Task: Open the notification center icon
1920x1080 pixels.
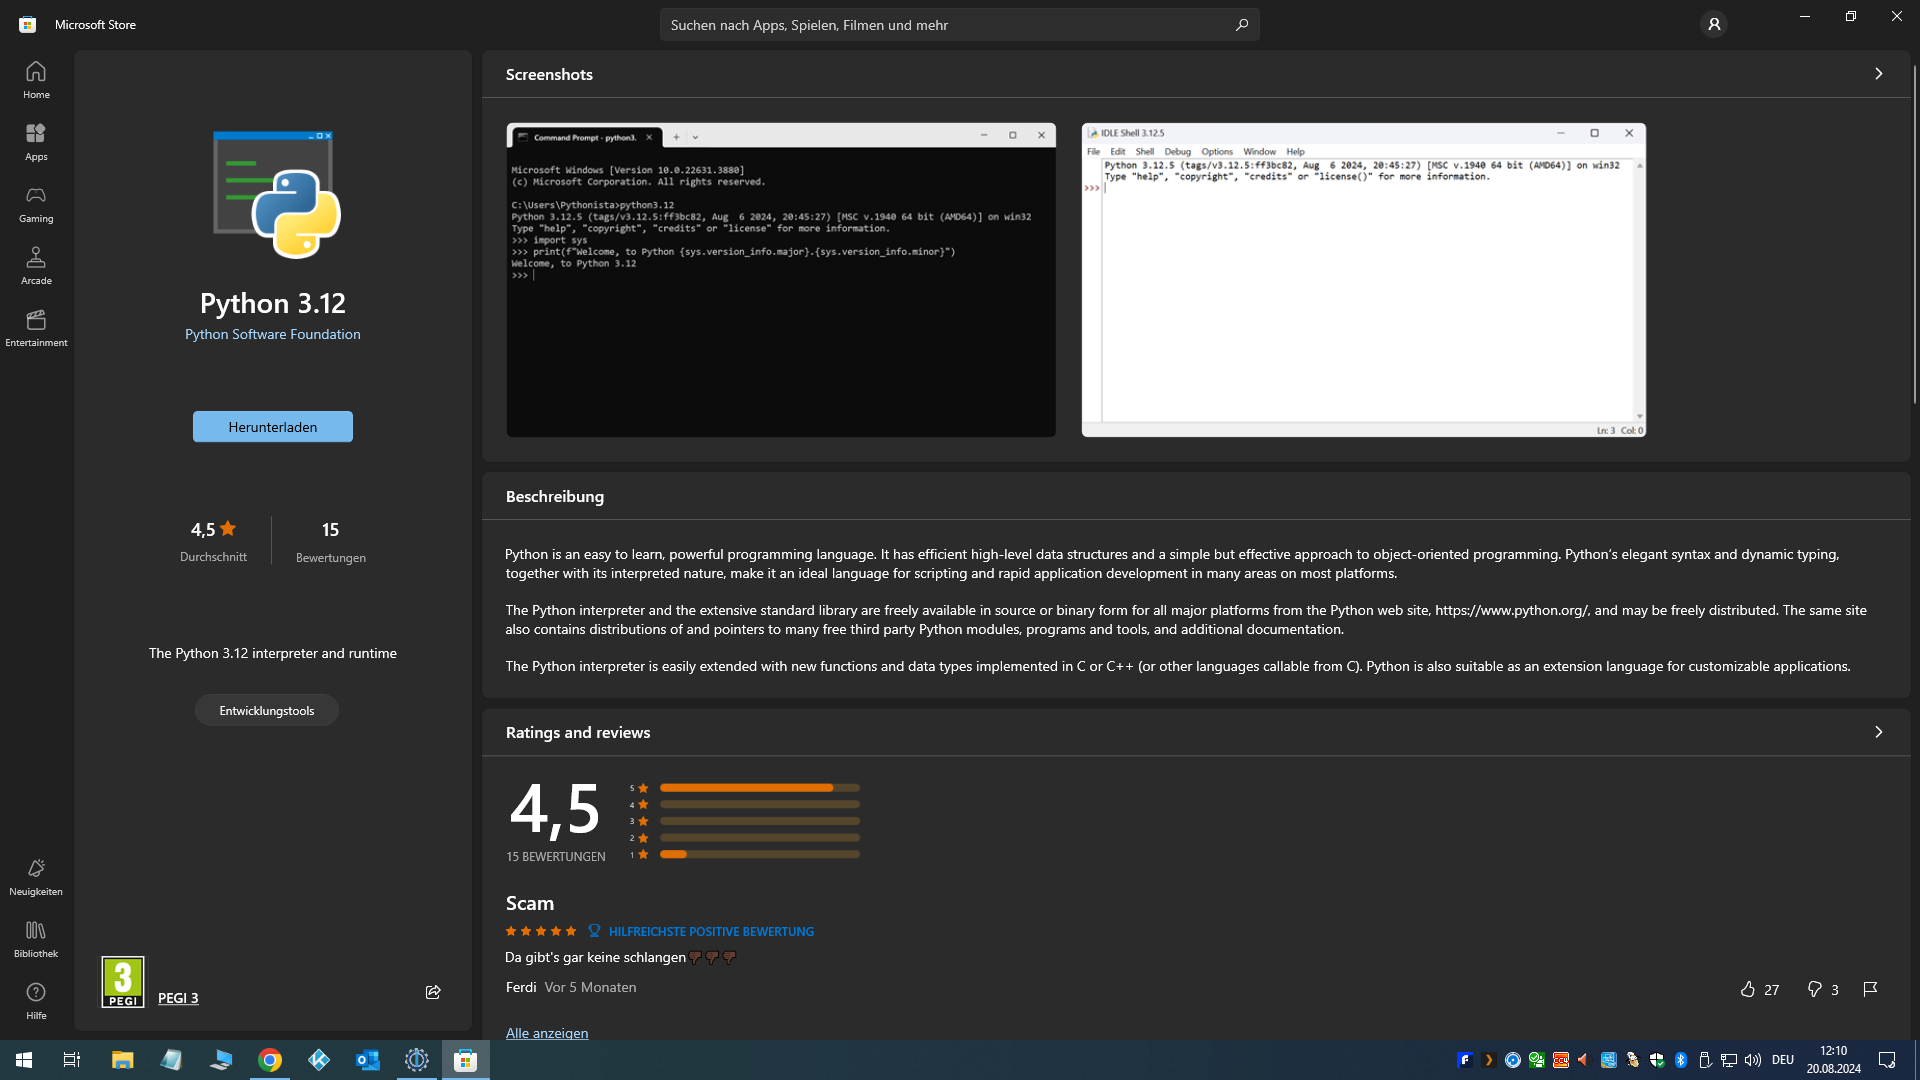Action: (1887, 1060)
